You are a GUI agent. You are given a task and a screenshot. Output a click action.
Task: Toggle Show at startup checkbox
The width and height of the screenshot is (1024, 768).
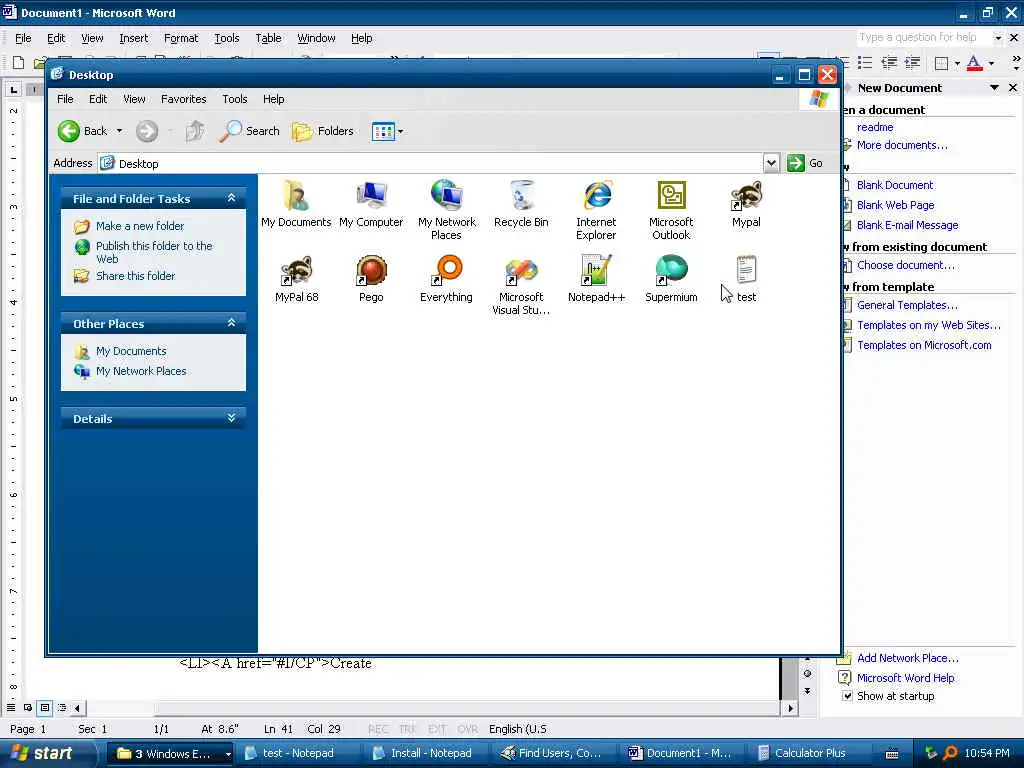[x=847, y=696]
